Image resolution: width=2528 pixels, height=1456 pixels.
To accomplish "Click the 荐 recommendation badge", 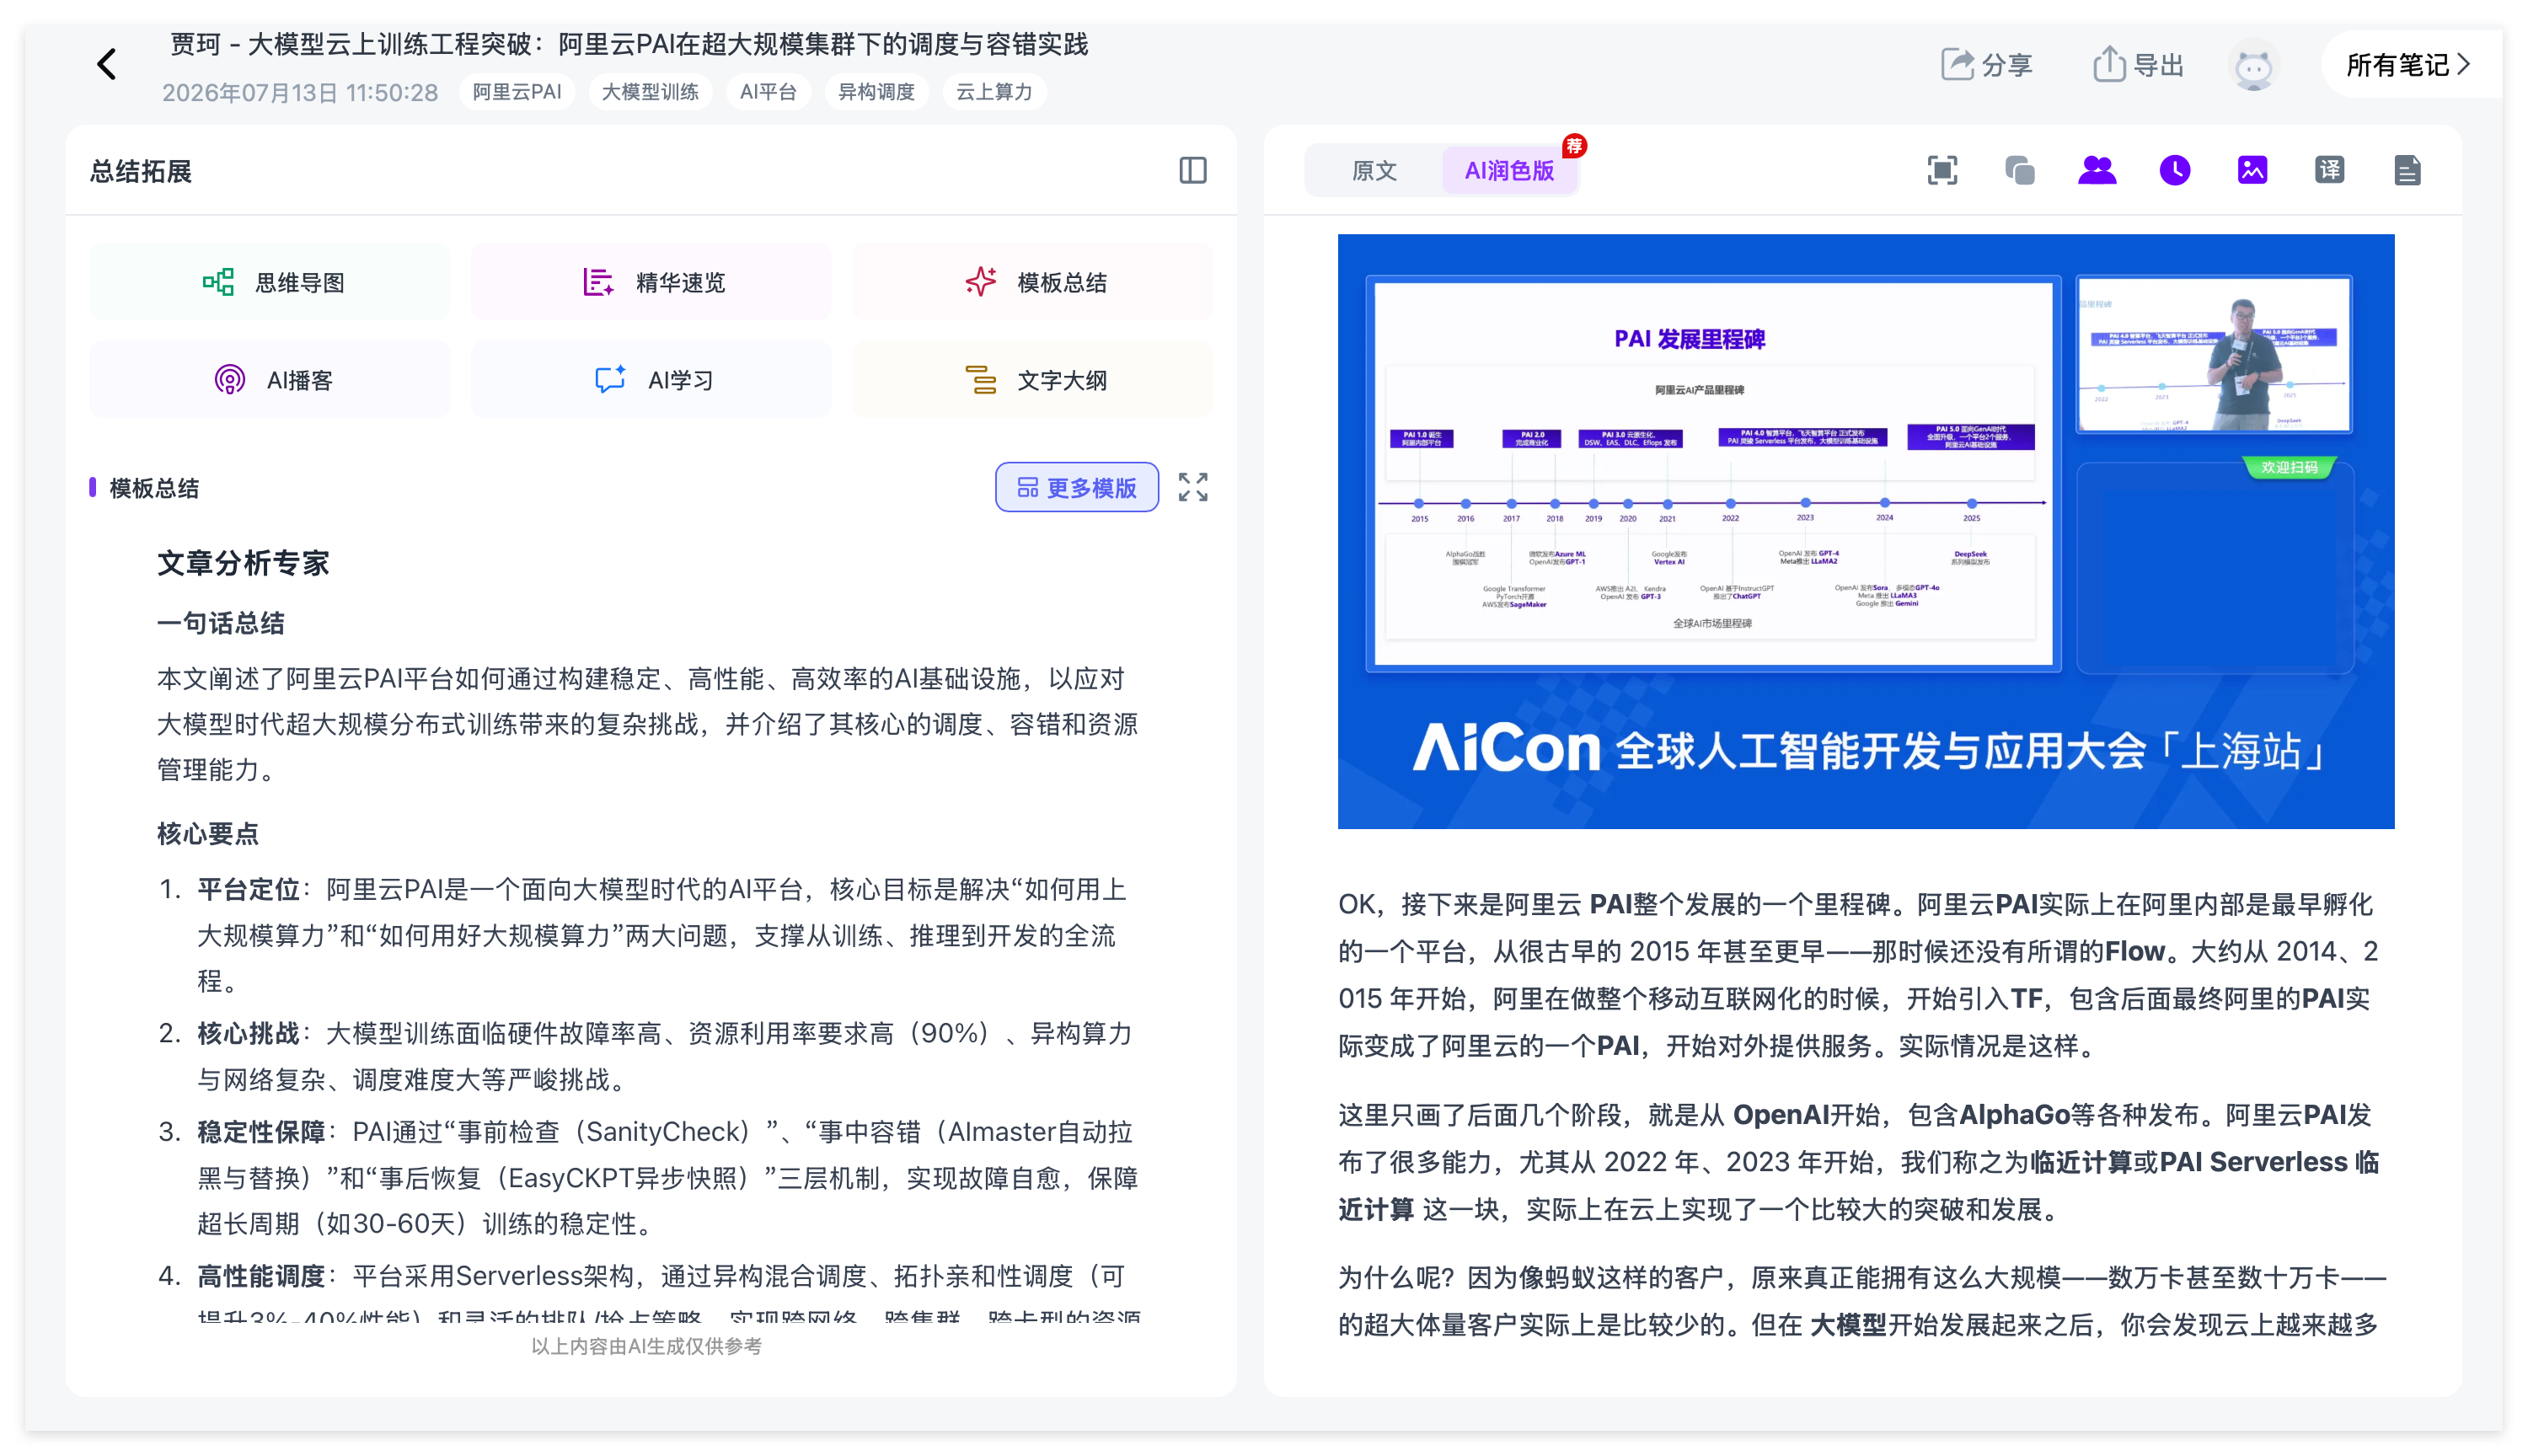I will point(1574,146).
